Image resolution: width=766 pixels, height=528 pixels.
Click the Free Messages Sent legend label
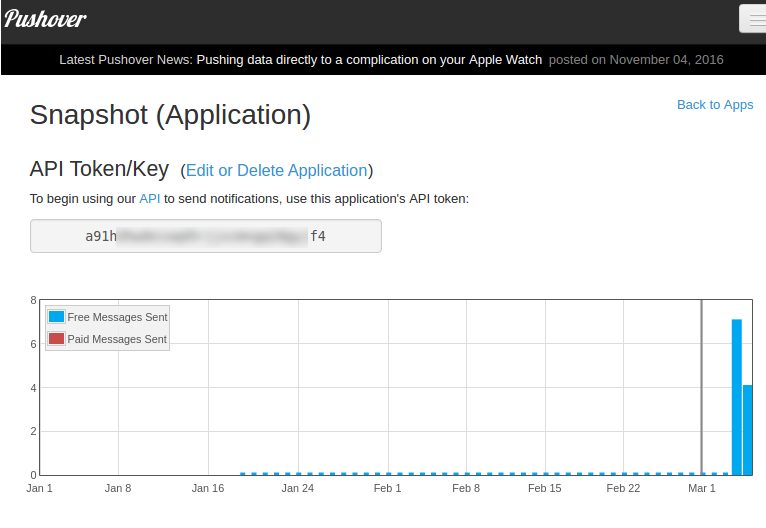[117, 317]
